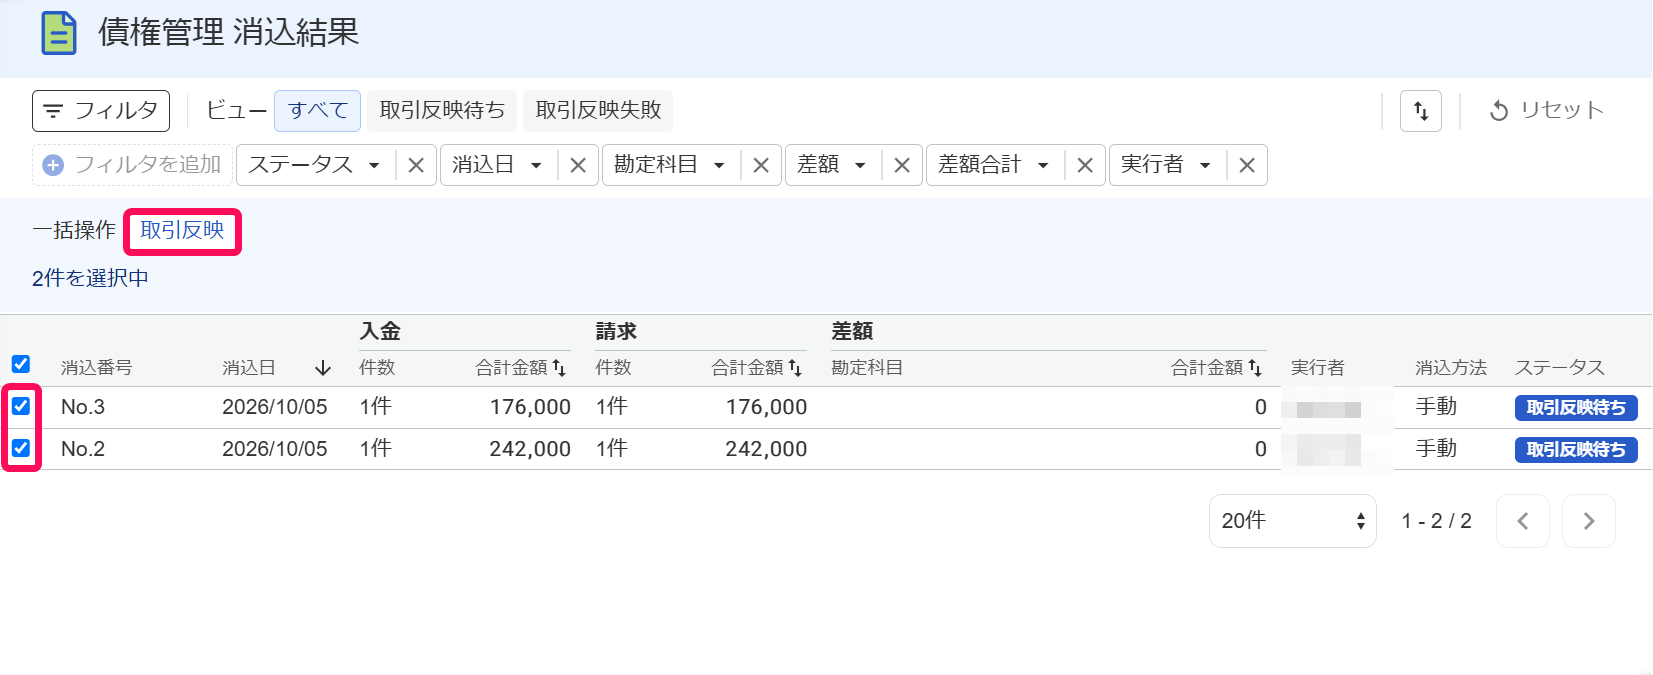Viewport: 1653px width, 675px height.
Task: Open the ステータス filter dropdown
Action: (315, 165)
